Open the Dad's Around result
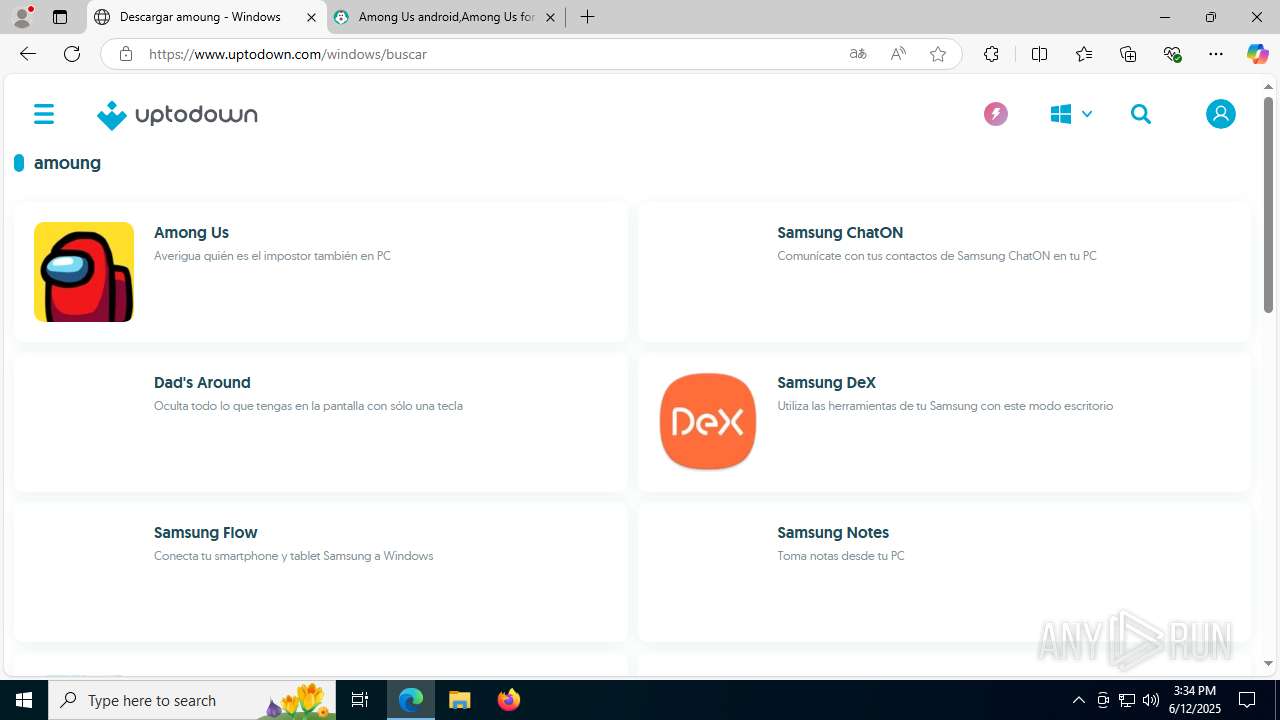1280x720 pixels. 202,382
